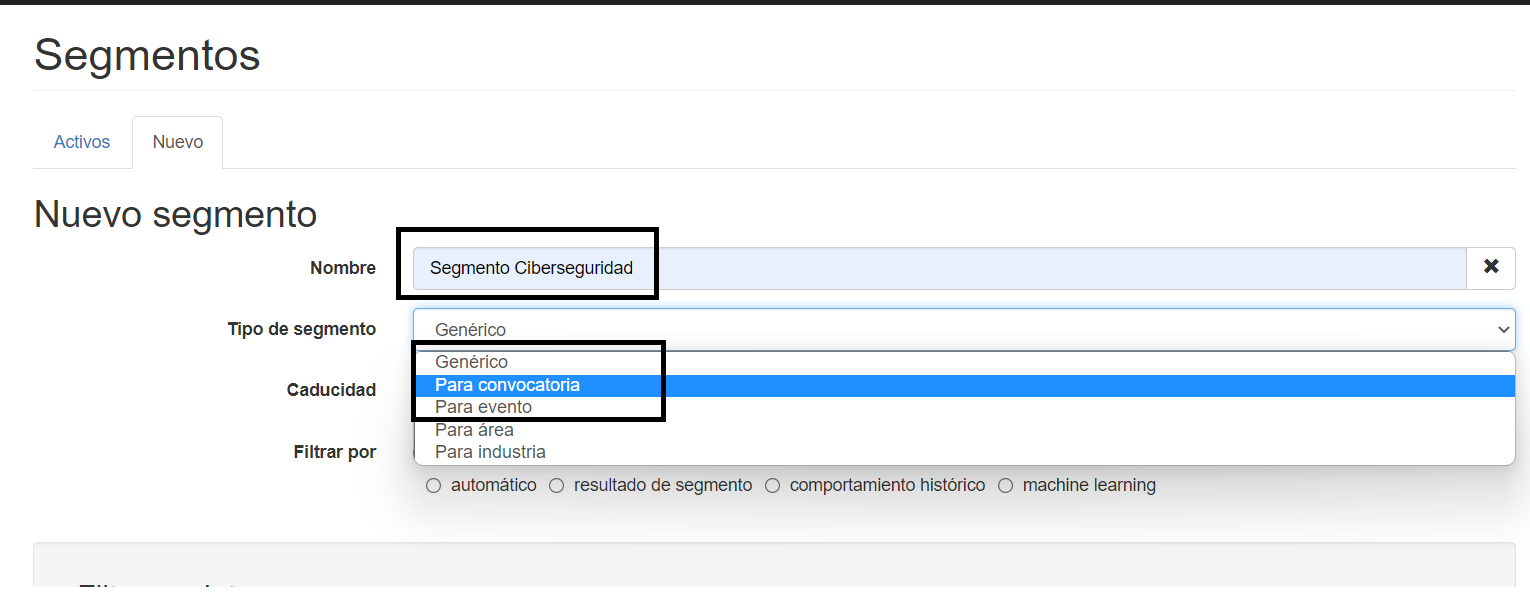The image size is (1530, 604).
Task: Choose the Genérico option in the list
Action: pyautogui.click(x=964, y=362)
